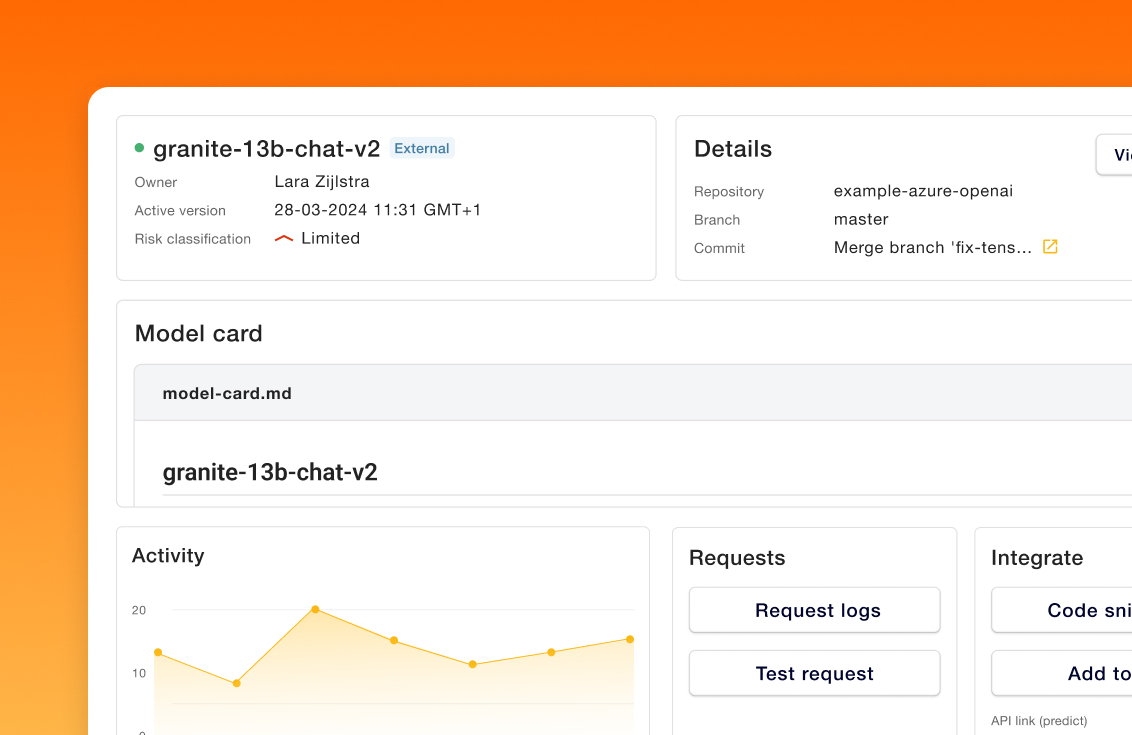
Task: Click the Add to button in Integrate
Action: pyautogui.click(x=1062, y=673)
